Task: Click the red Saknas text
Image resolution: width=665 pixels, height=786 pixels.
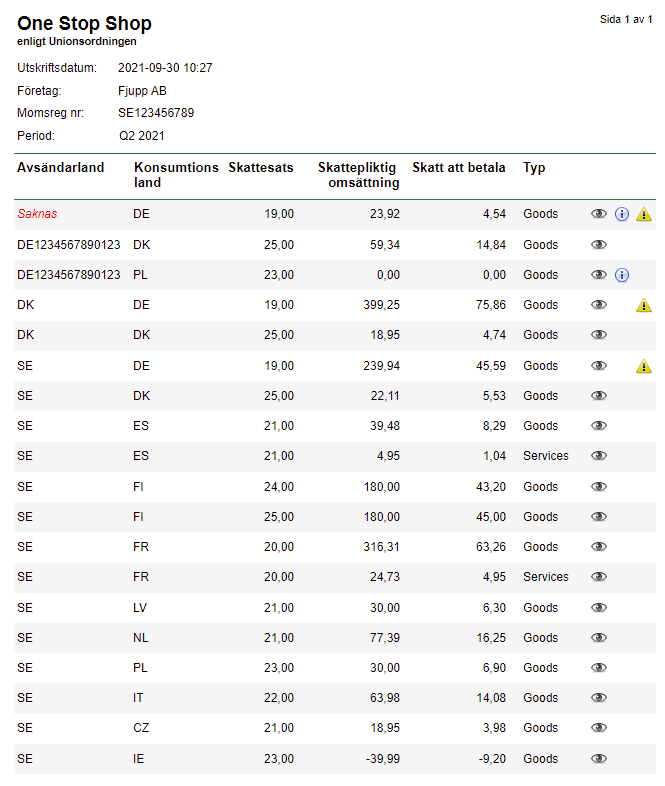Action: click(35, 214)
